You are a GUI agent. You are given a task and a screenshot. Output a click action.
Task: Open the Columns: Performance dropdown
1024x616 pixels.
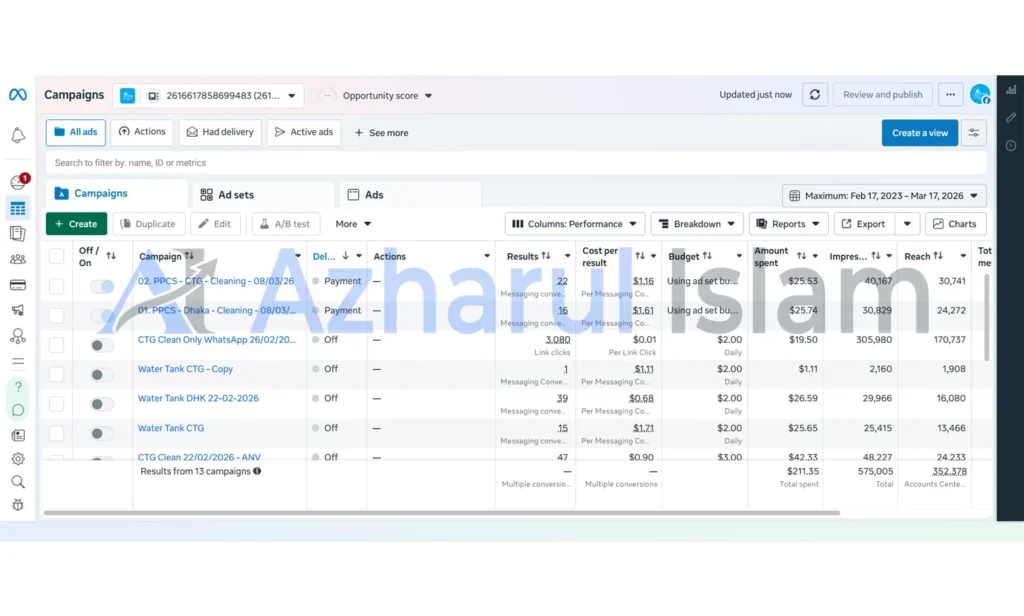point(575,224)
